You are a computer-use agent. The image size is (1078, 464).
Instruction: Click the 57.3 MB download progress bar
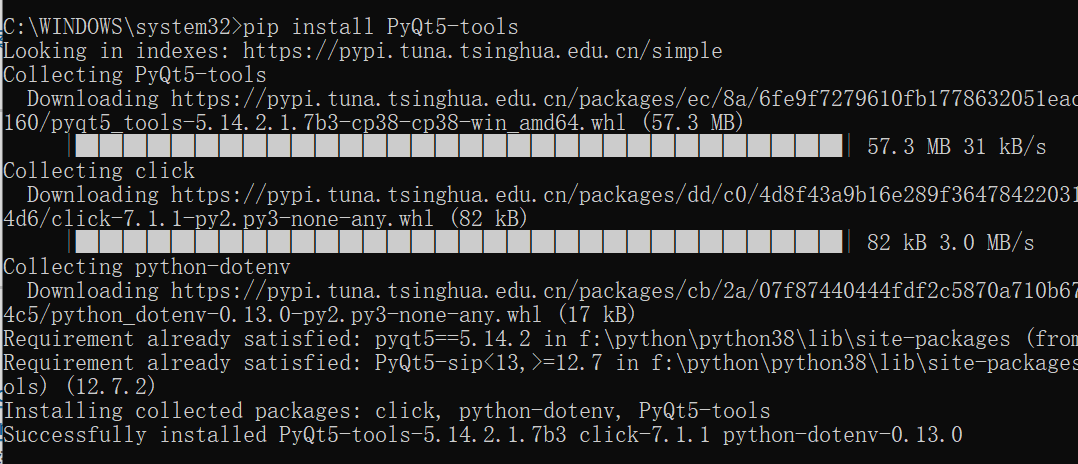click(x=458, y=147)
